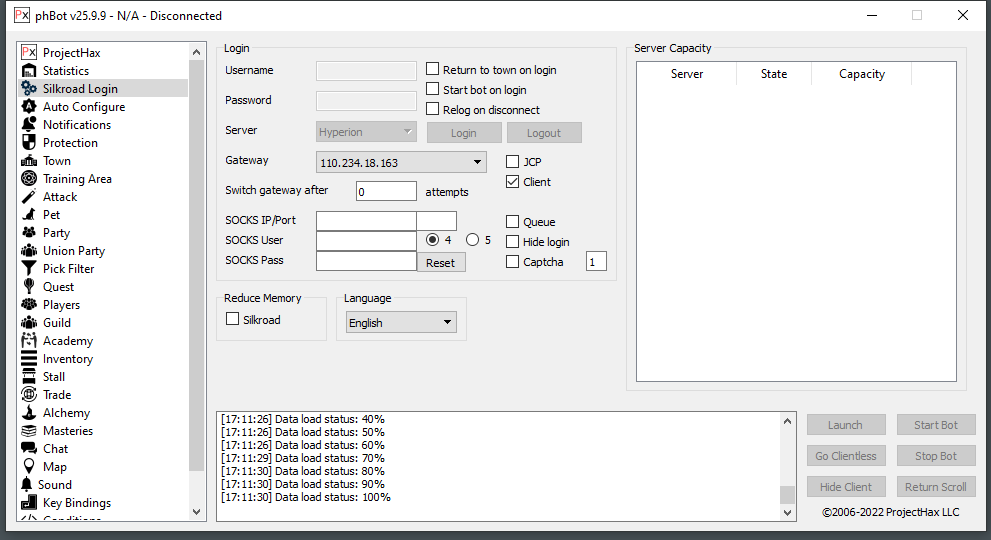Open Protection via its shield icon
The width and height of the screenshot is (991, 540).
29,143
